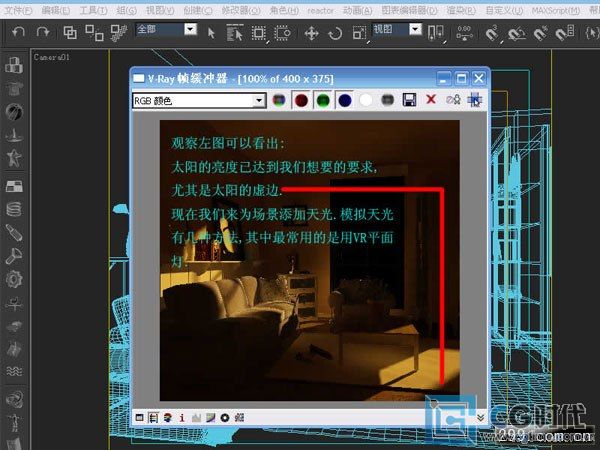600x450 pixels.
Task: Toggle the blue channel button
Action: point(344,100)
